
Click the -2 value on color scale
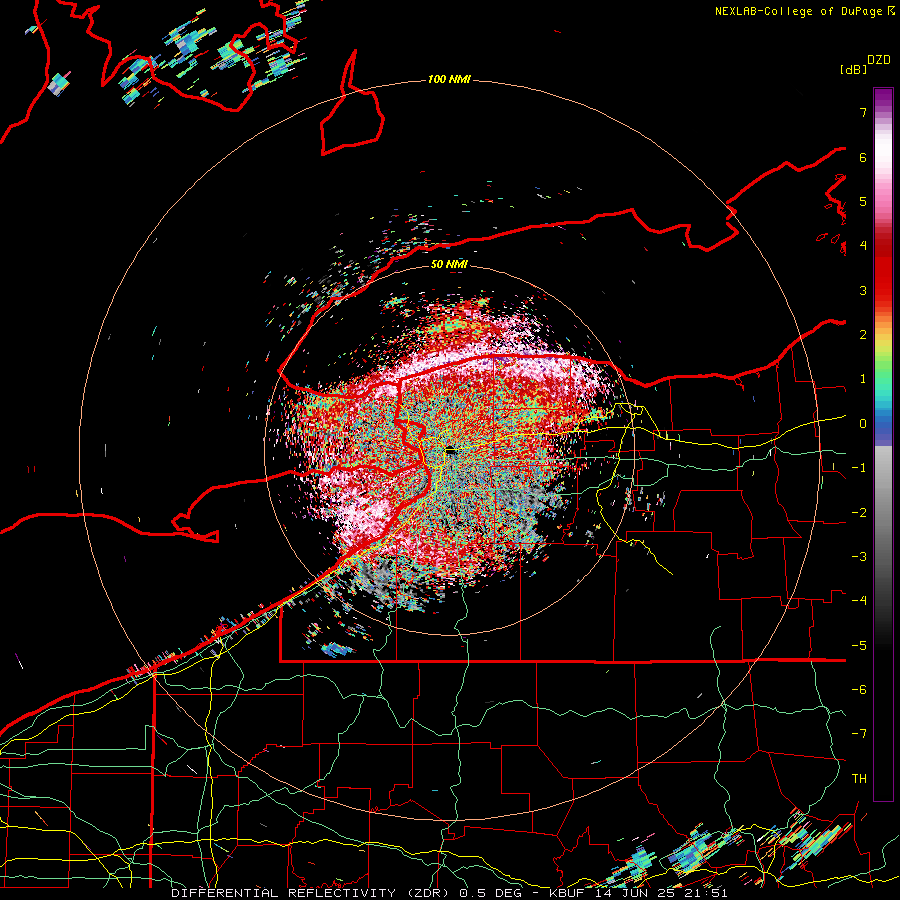pyautogui.click(x=859, y=513)
